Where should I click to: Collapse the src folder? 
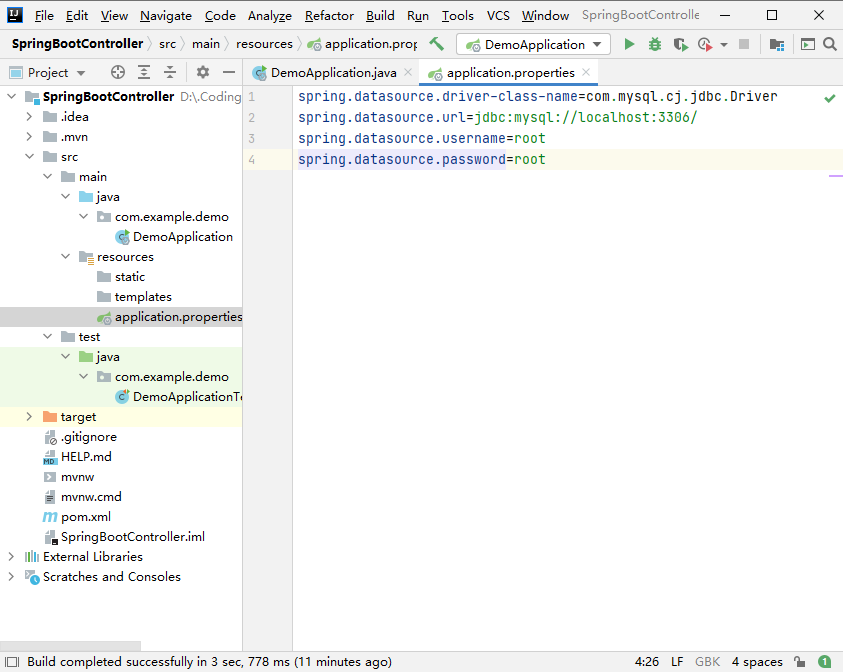[x=30, y=156]
